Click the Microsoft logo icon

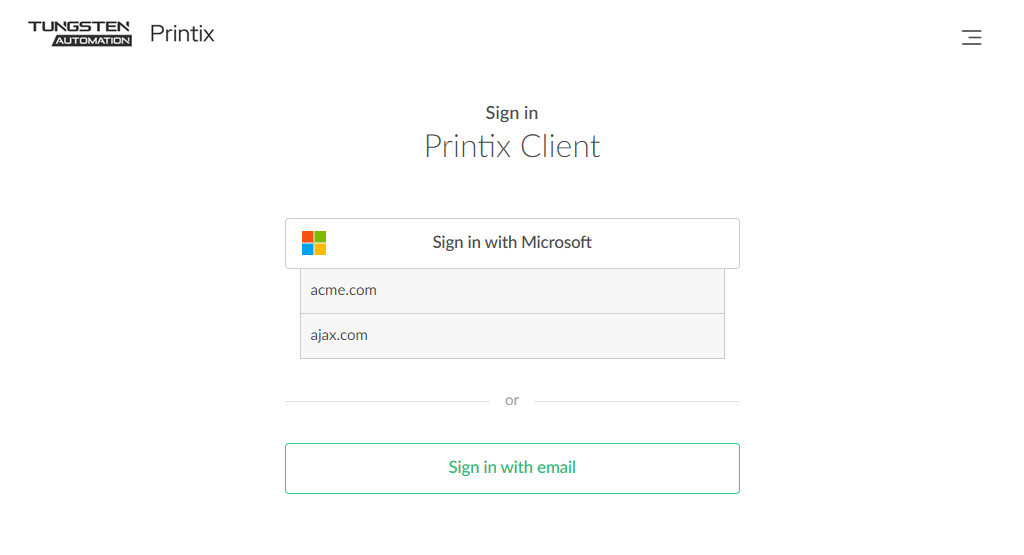pyautogui.click(x=314, y=243)
